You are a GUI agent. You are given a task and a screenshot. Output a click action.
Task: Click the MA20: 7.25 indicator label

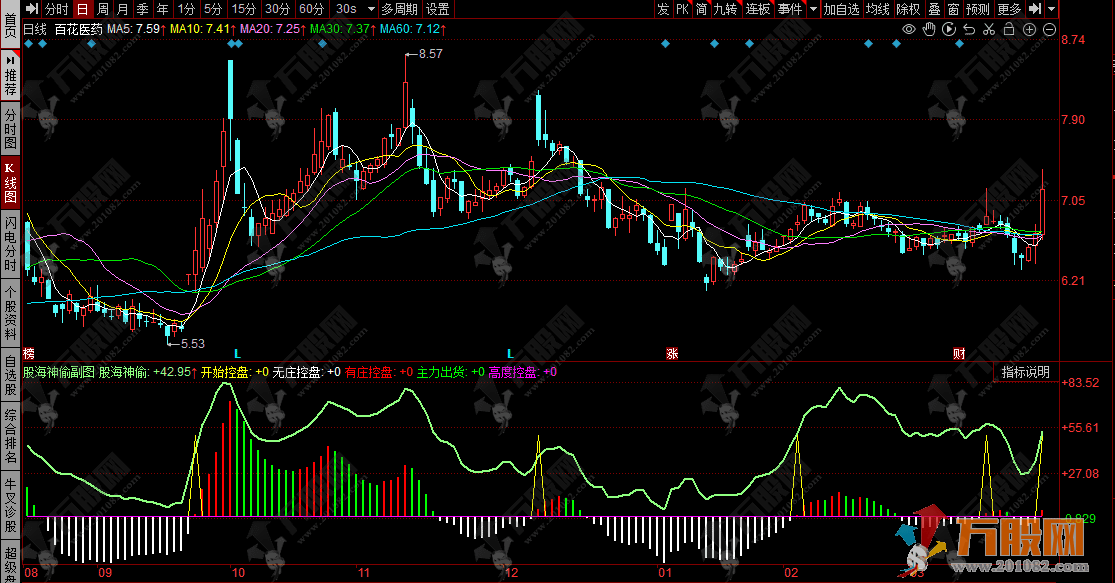[x=273, y=29]
